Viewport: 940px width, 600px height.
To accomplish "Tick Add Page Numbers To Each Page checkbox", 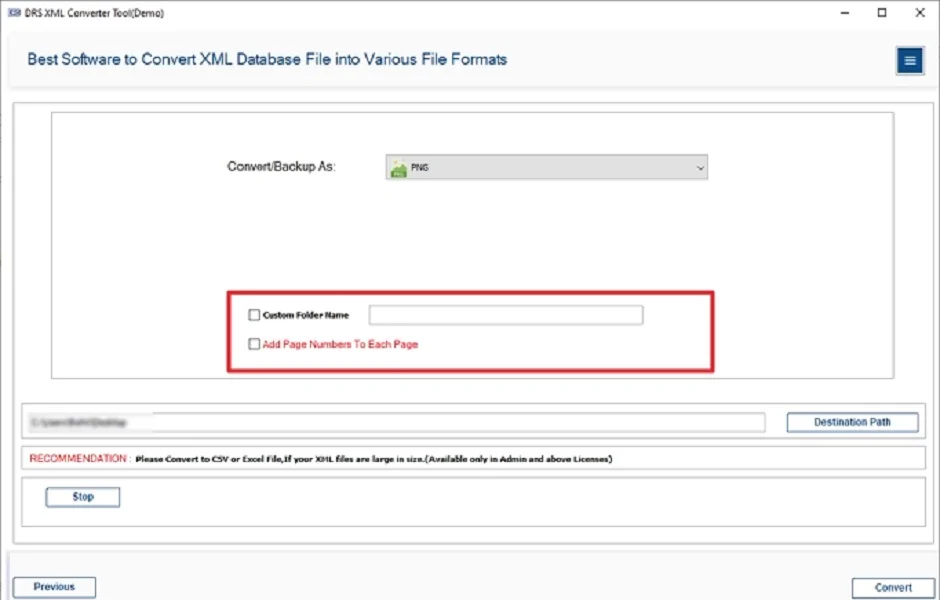I will (x=254, y=344).
